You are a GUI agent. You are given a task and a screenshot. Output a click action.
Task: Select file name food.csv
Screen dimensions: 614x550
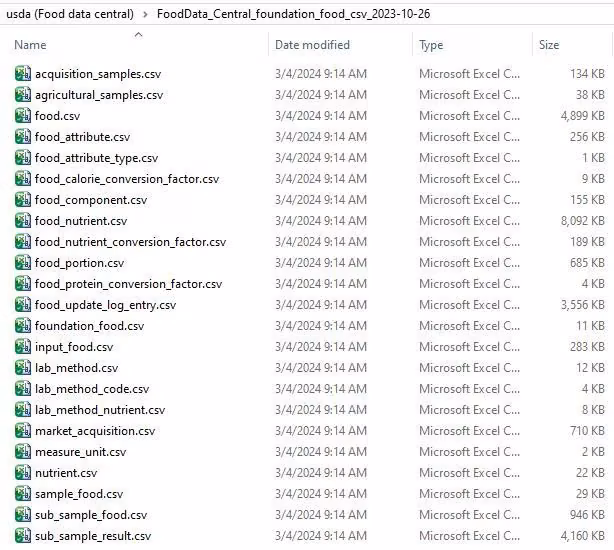pos(58,116)
